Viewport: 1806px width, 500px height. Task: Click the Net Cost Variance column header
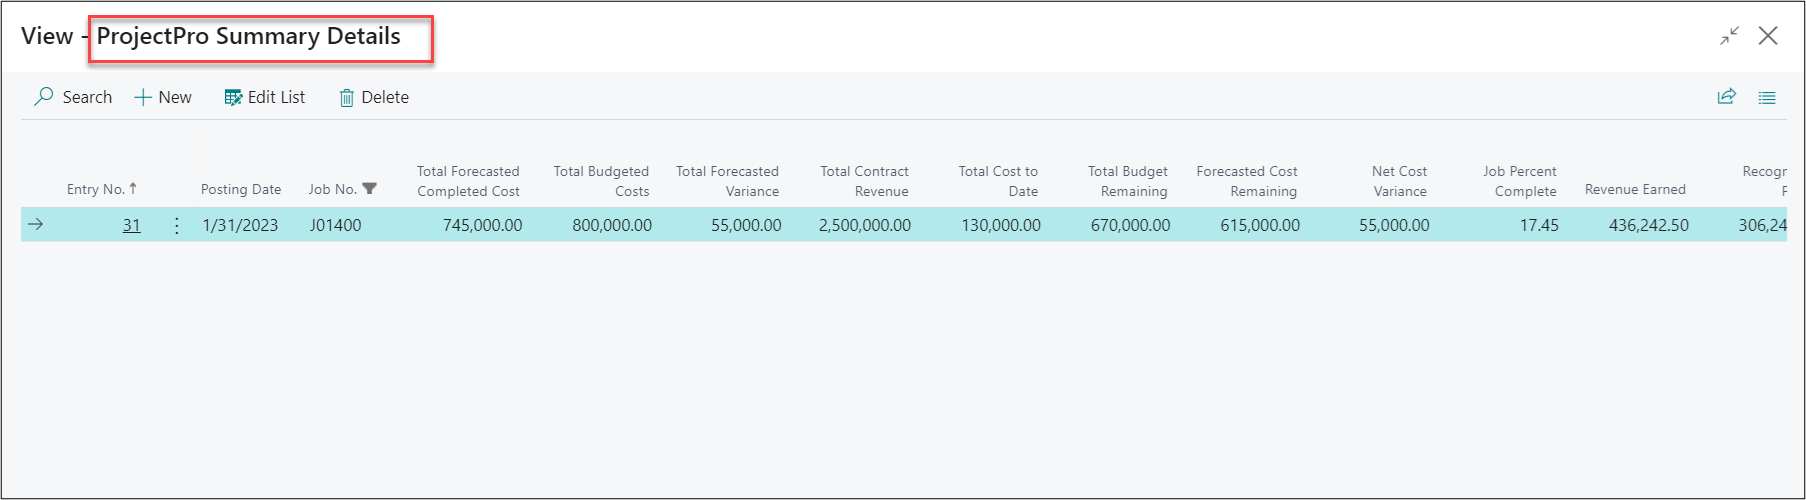(1399, 181)
